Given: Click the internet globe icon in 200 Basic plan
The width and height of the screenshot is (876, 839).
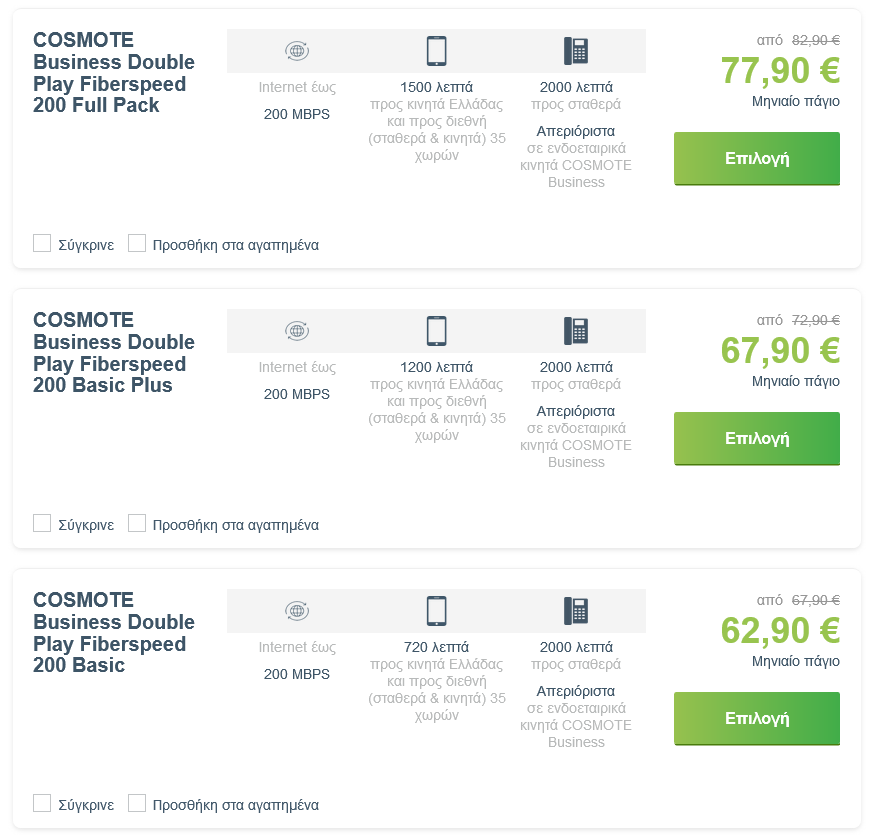Looking at the screenshot, I should (296, 611).
